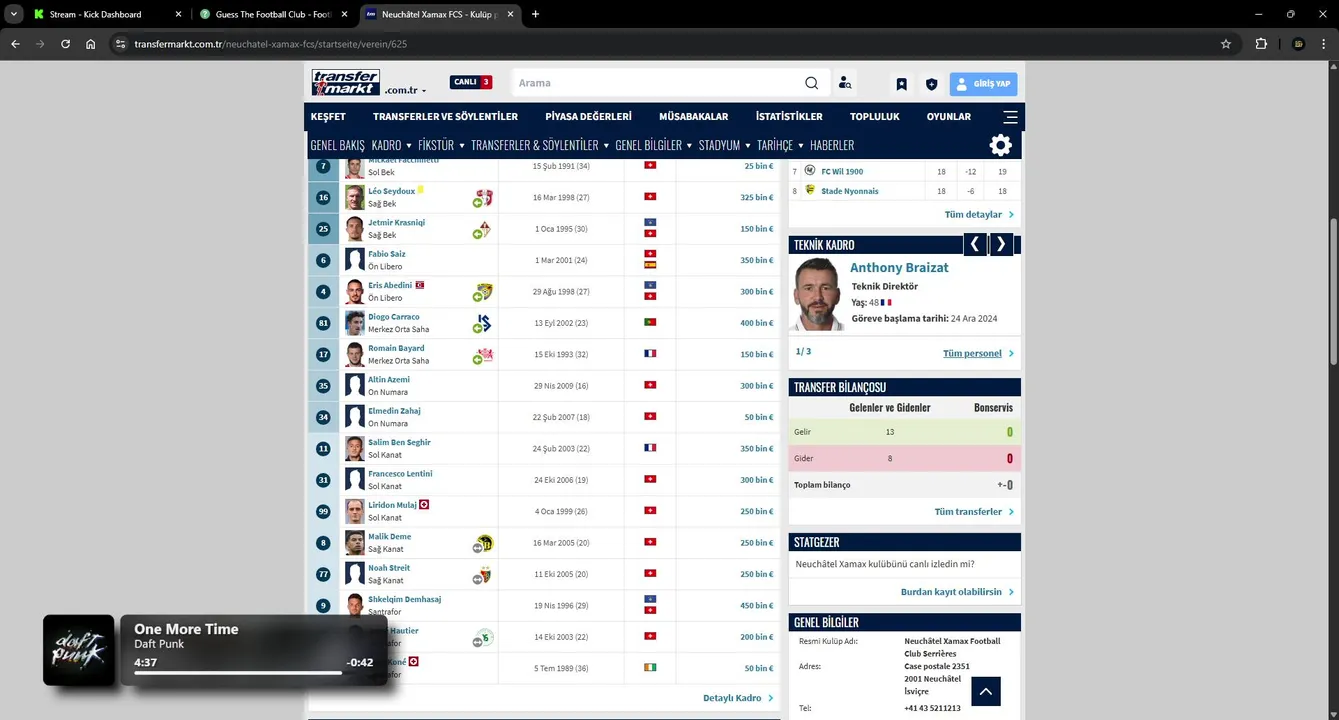
Task: Reload the page in Chrome
Action: (65, 44)
